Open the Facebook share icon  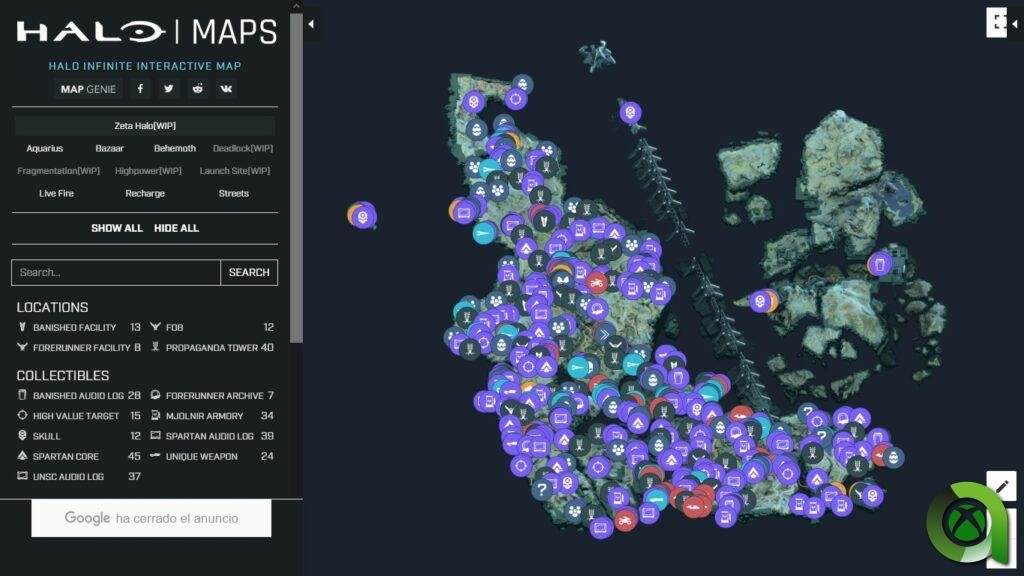pyautogui.click(x=140, y=89)
